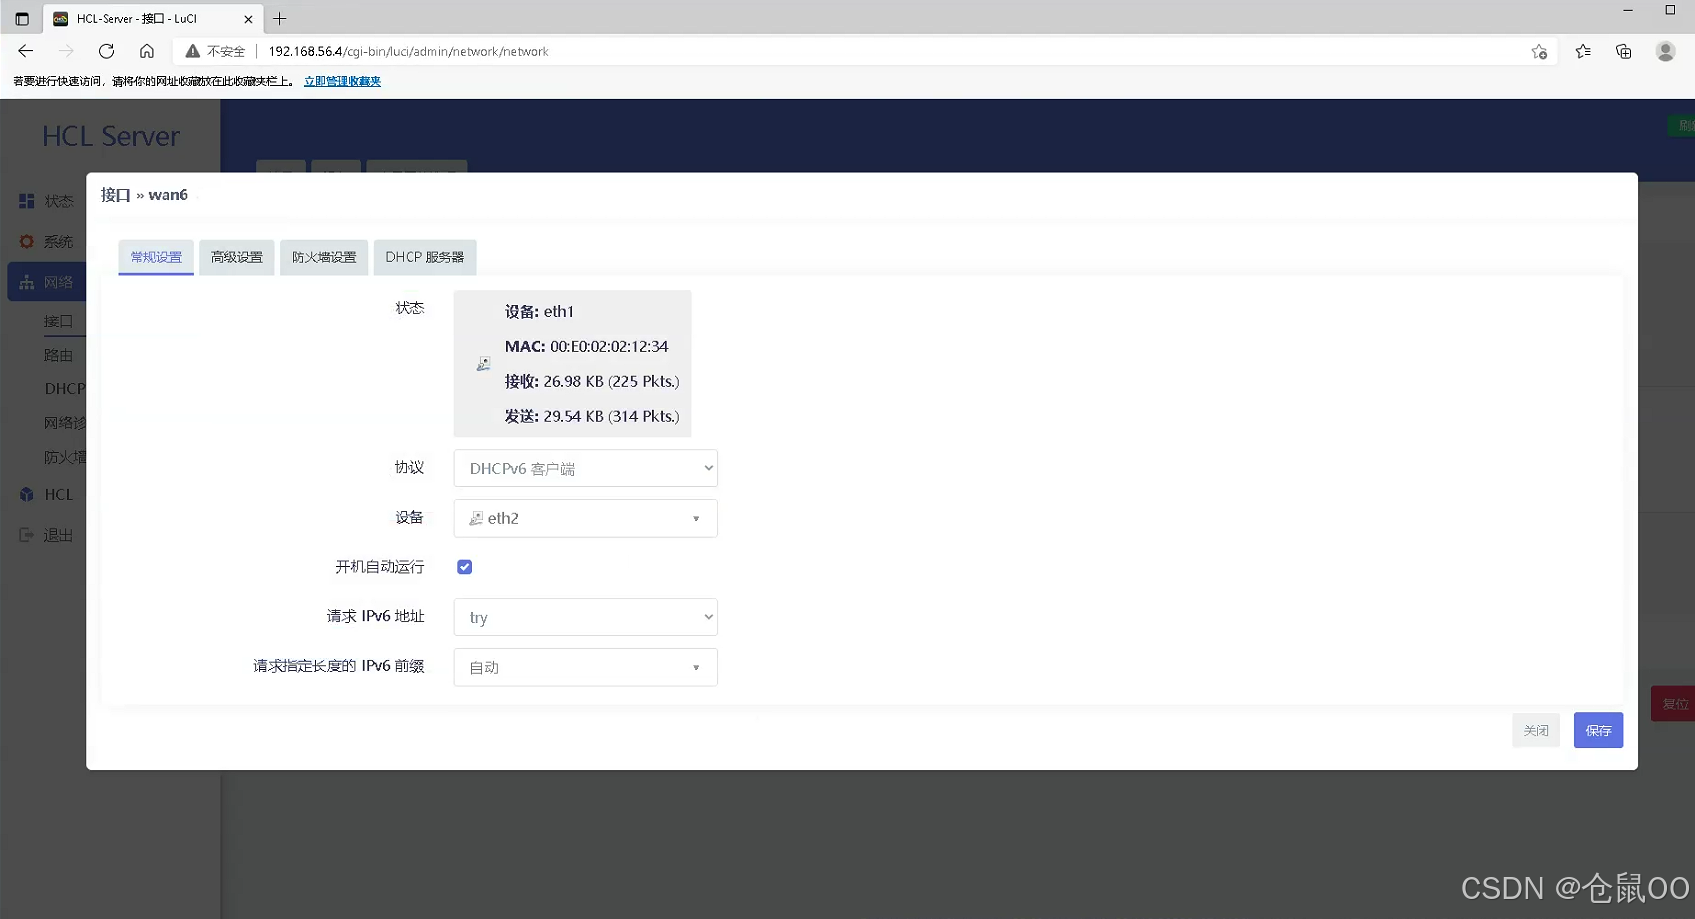Open the HCL sidebar icon
This screenshot has width=1695, height=919.
pyautogui.click(x=25, y=494)
